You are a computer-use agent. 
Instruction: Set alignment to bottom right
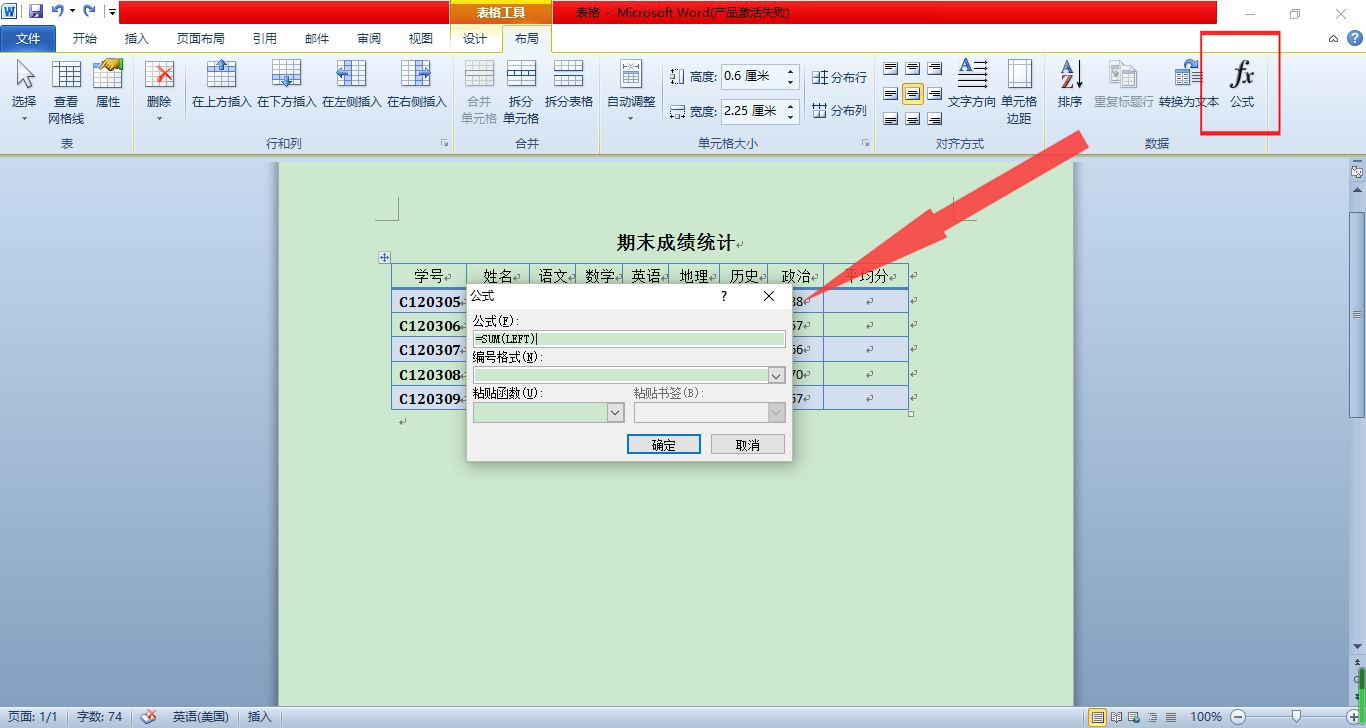(934, 119)
